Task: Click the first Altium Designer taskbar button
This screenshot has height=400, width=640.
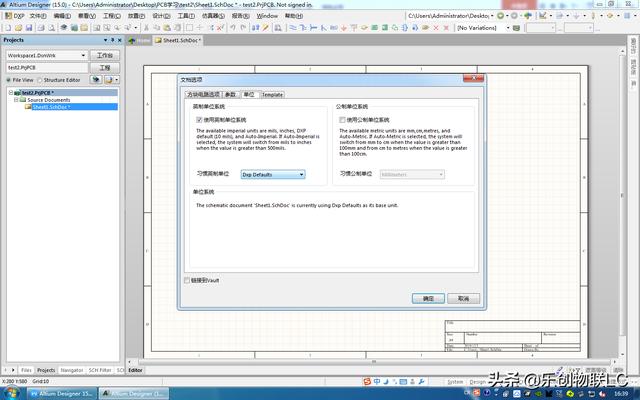Action: 62,393
